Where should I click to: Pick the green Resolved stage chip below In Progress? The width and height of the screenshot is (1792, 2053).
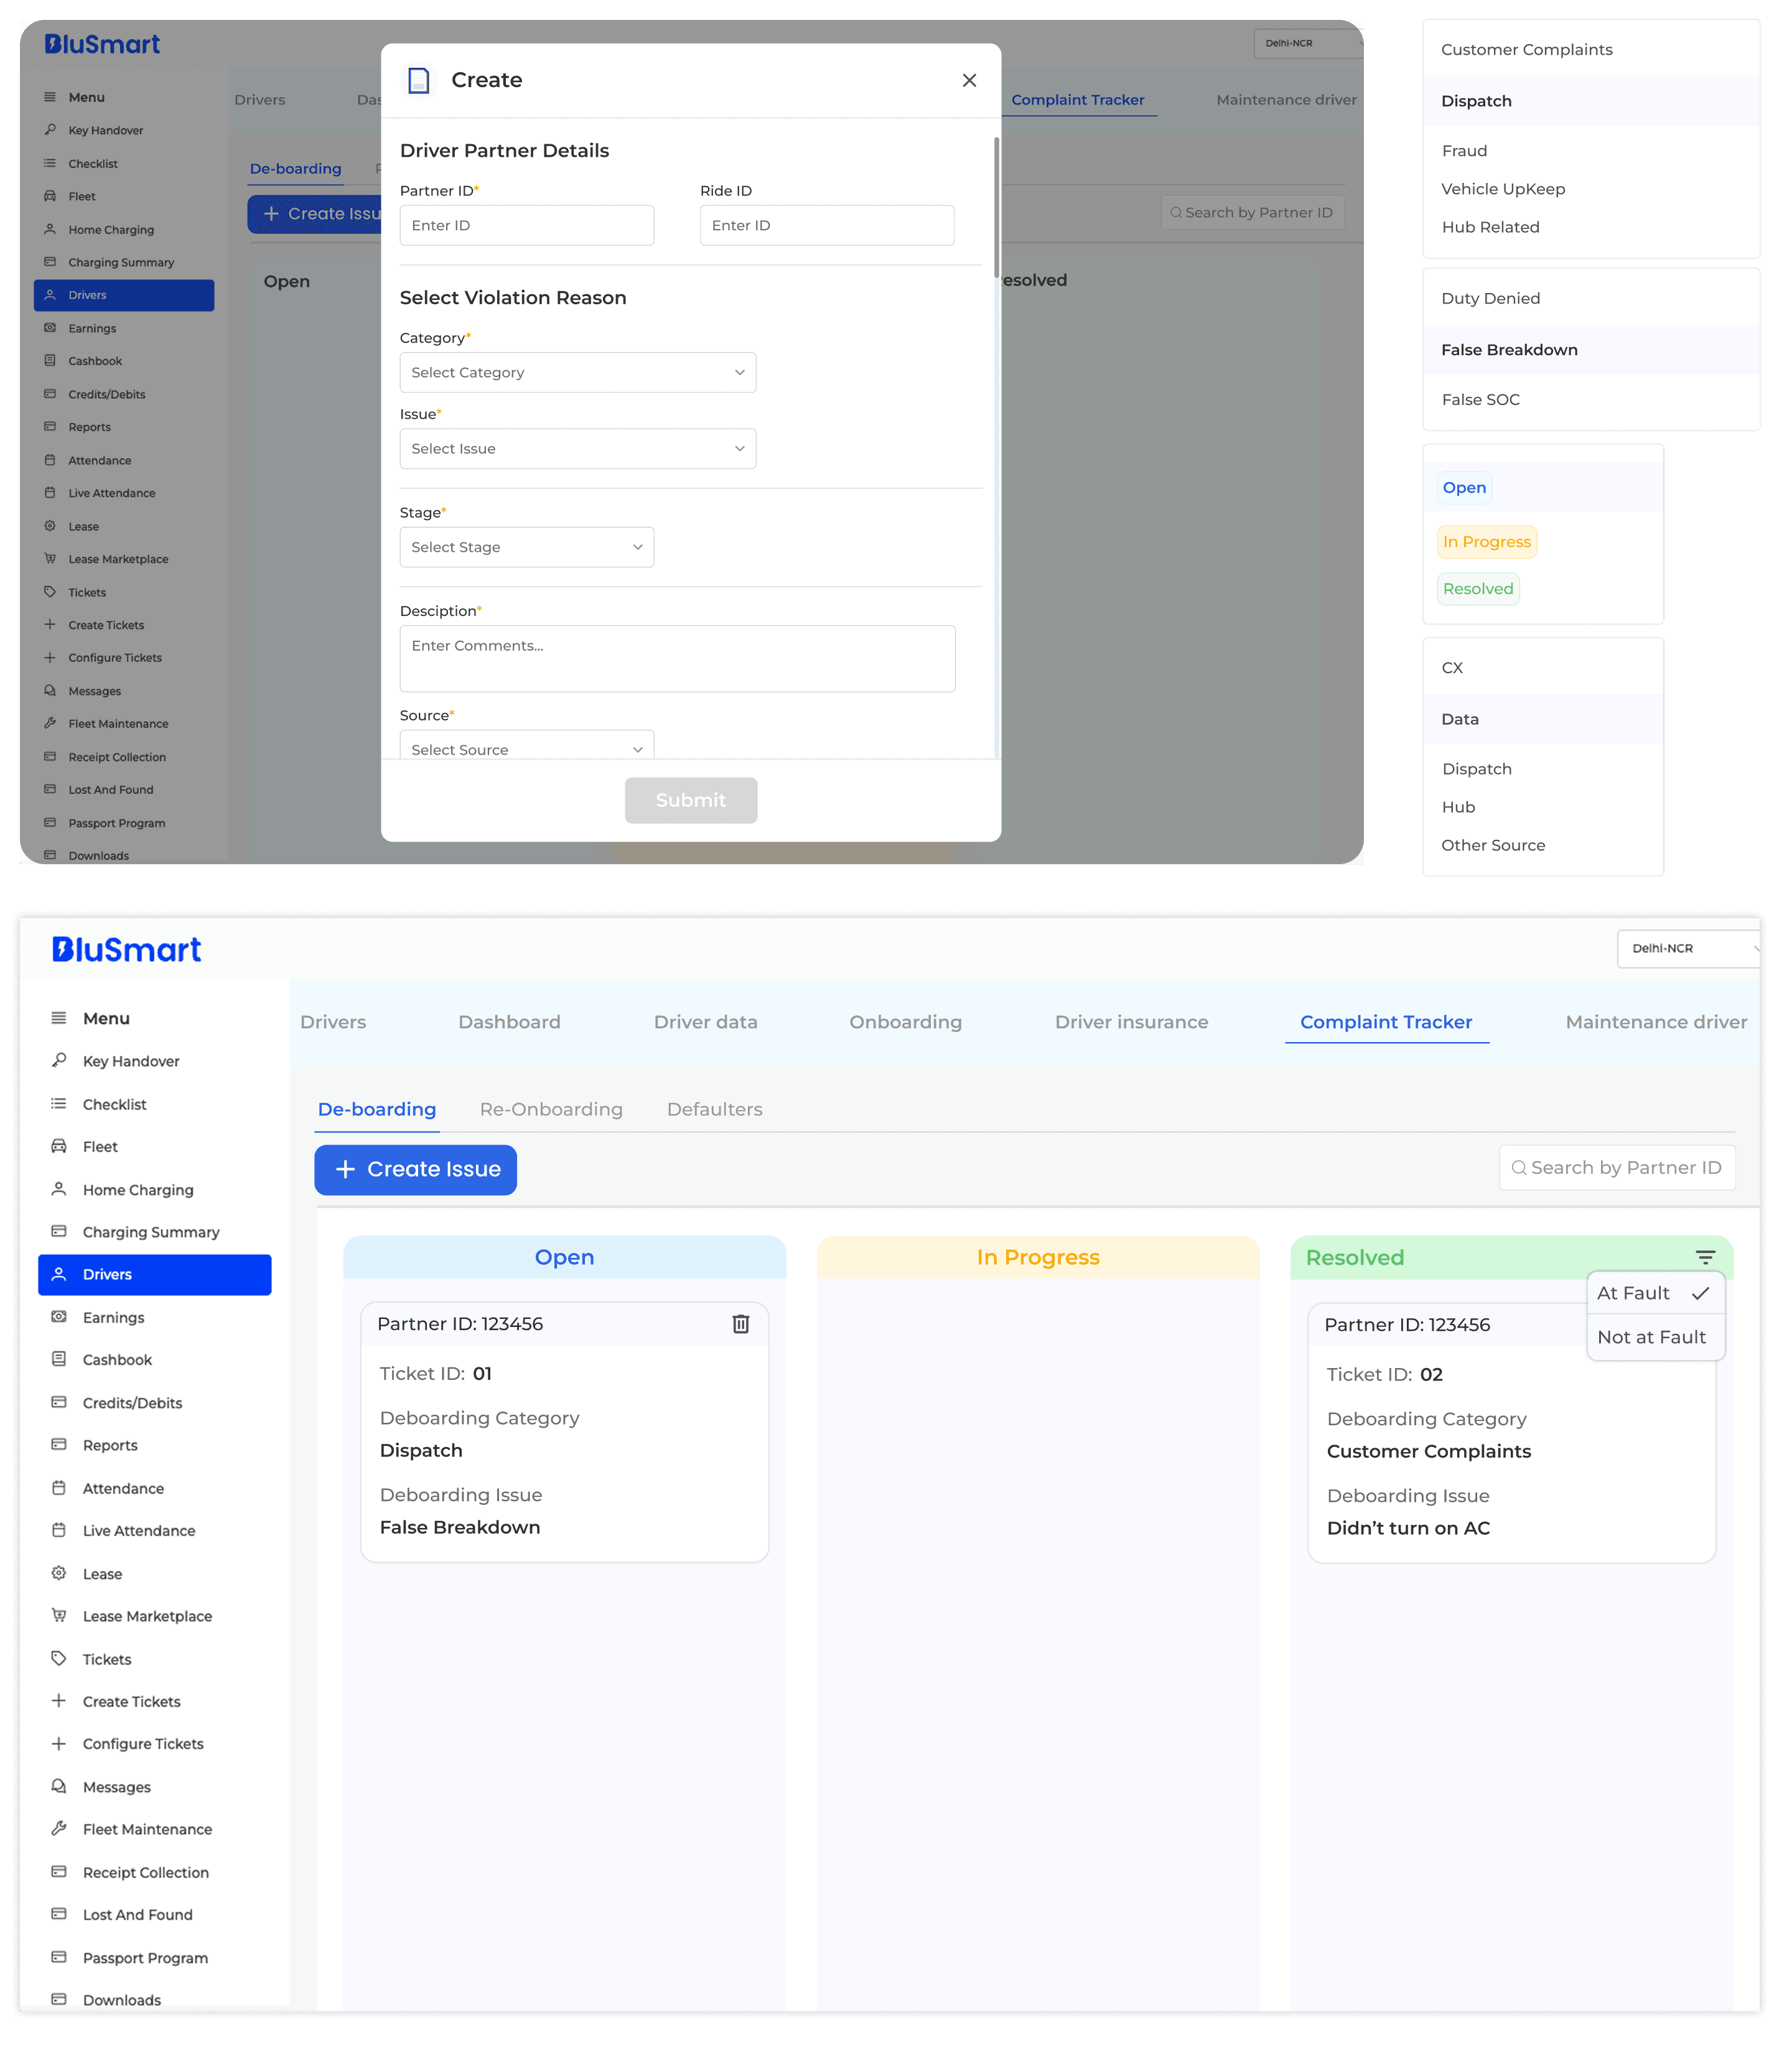tap(1478, 589)
